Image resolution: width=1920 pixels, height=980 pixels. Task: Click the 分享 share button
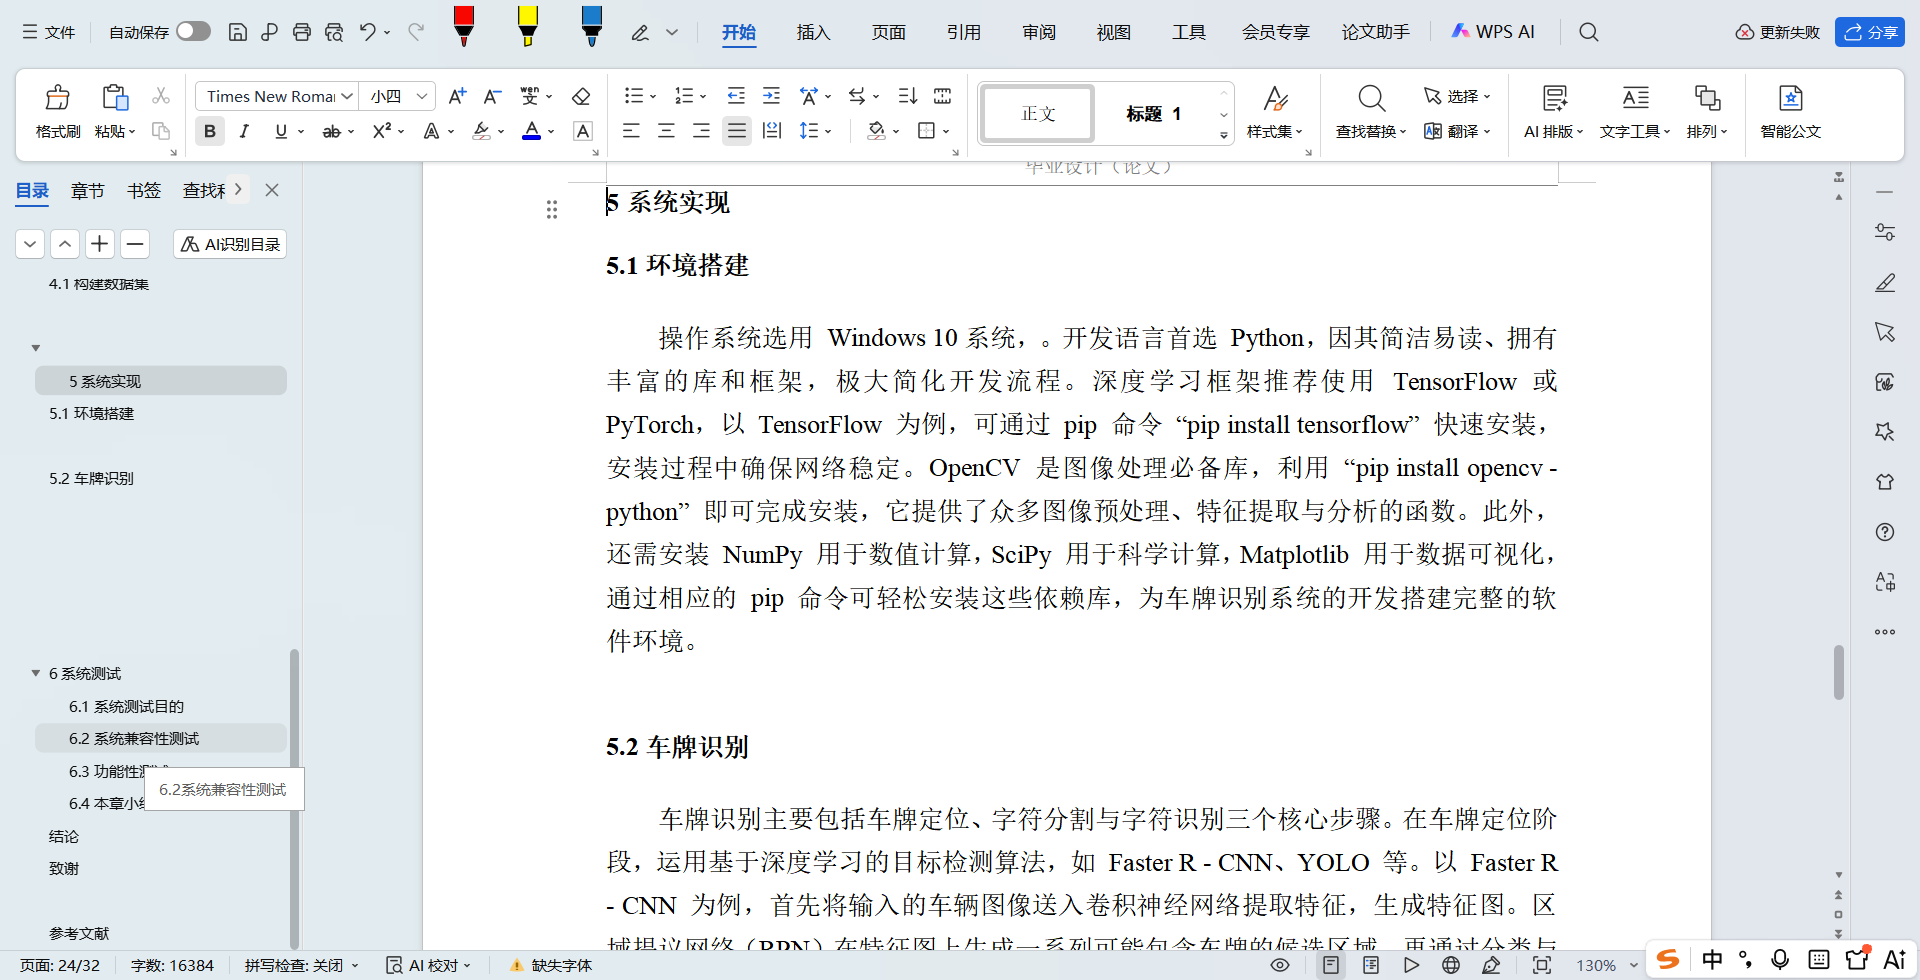(1869, 32)
